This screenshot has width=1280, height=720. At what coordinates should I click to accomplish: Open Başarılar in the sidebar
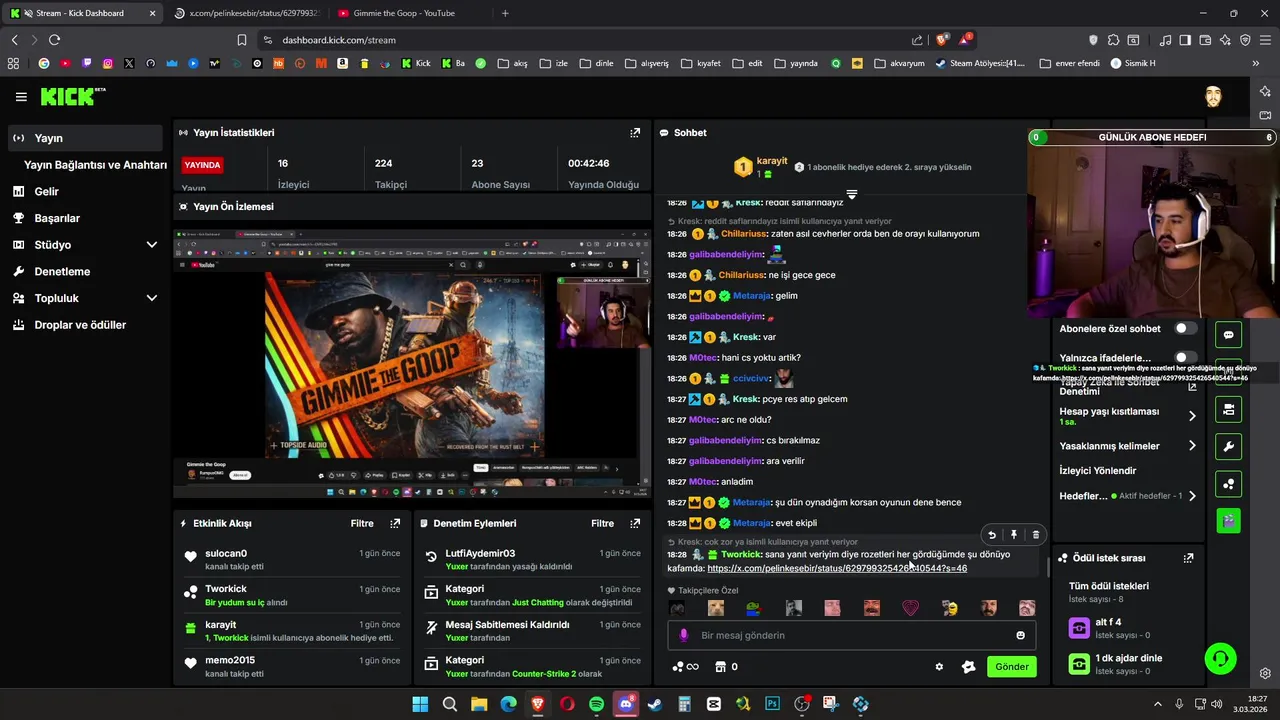pos(85,218)
